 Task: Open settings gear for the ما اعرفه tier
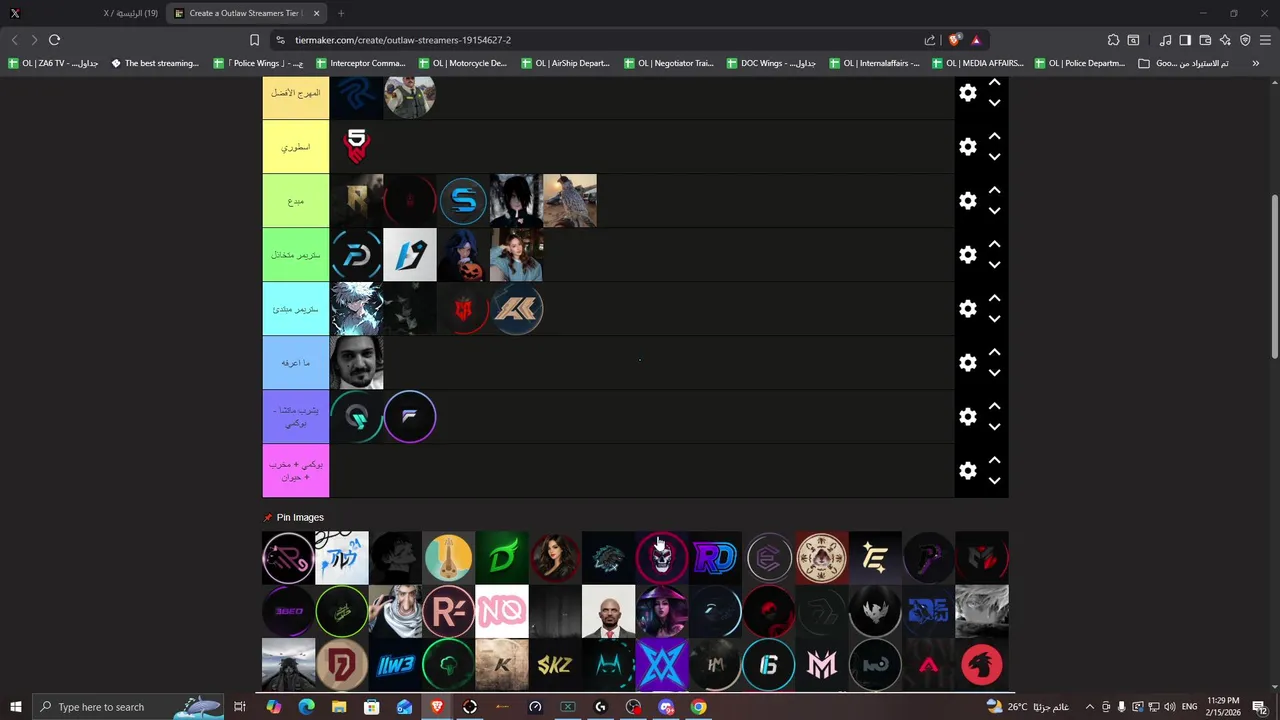[968, 362]
